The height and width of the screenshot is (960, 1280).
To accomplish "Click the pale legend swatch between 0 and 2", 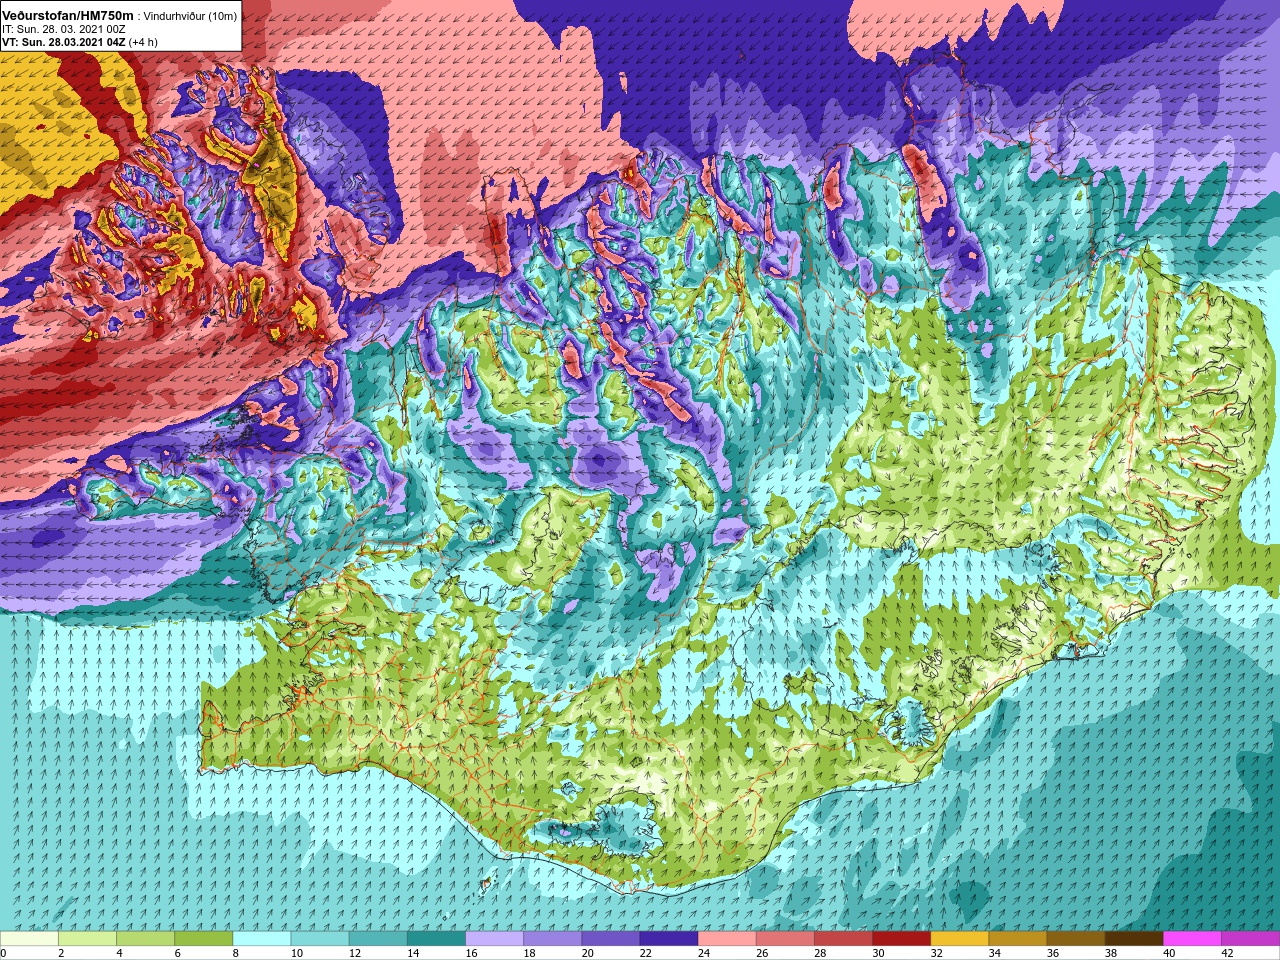I will [x=30, y=939].
